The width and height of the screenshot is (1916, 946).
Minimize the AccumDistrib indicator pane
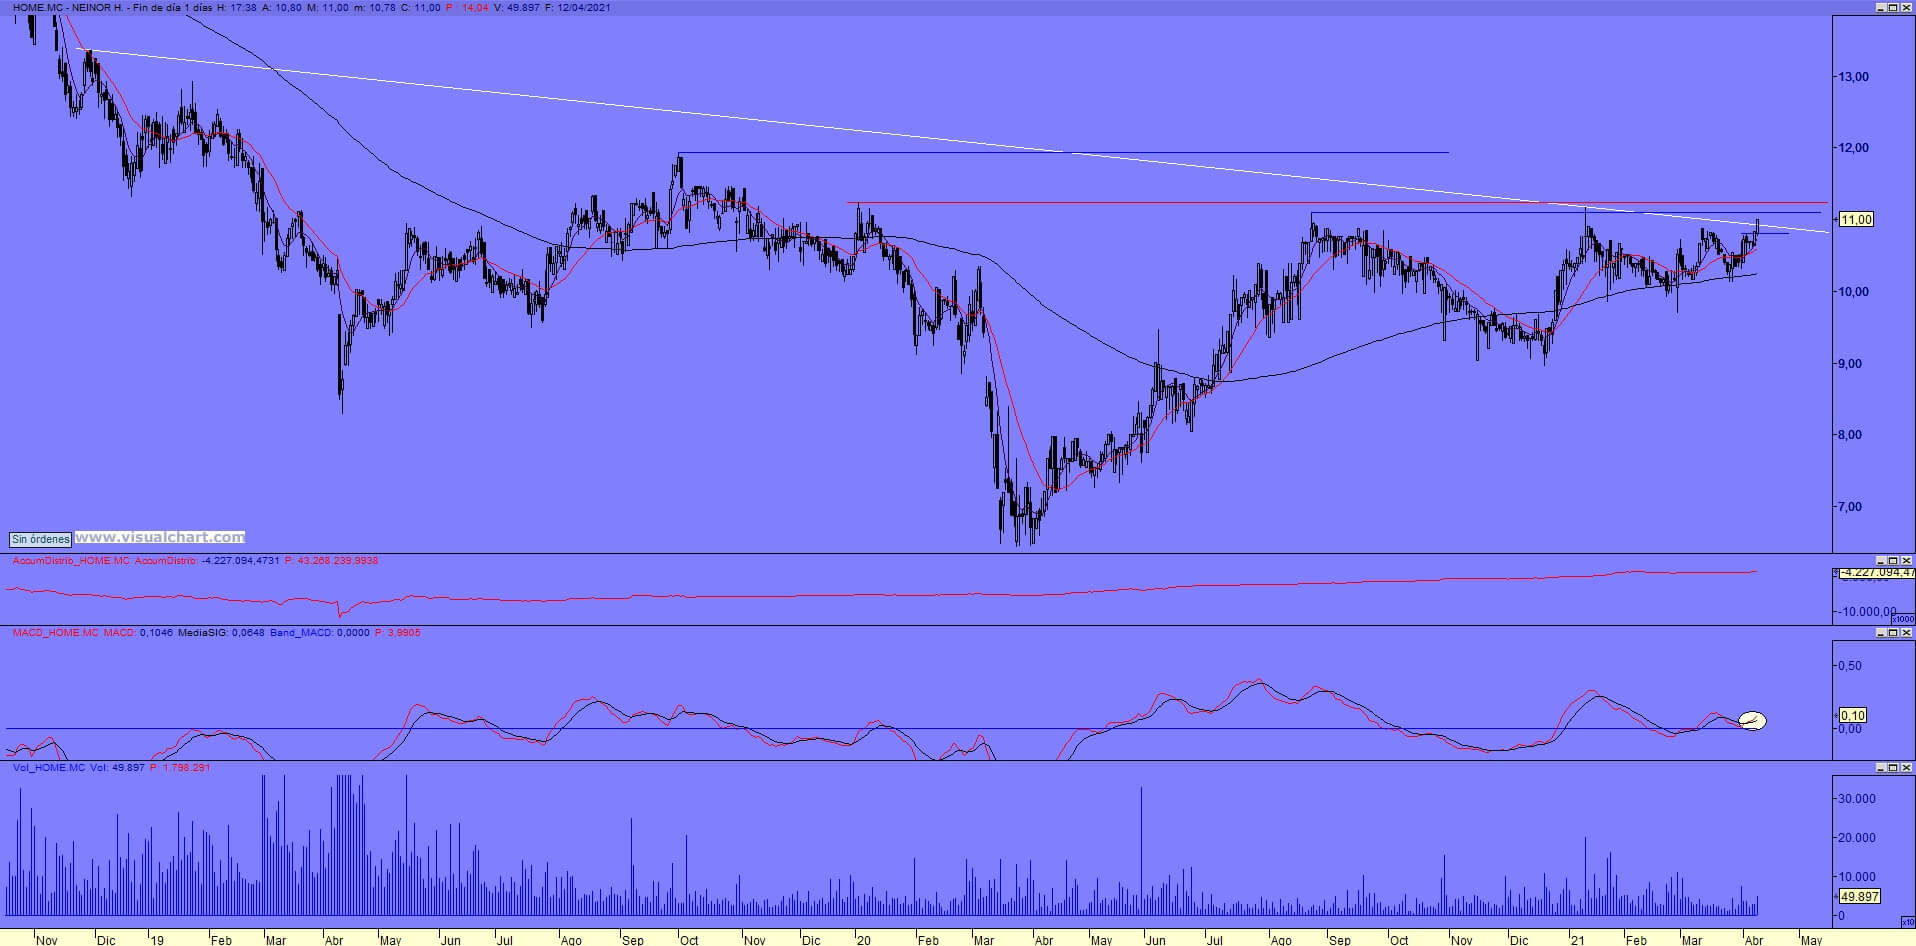(x=1880, y=561)
